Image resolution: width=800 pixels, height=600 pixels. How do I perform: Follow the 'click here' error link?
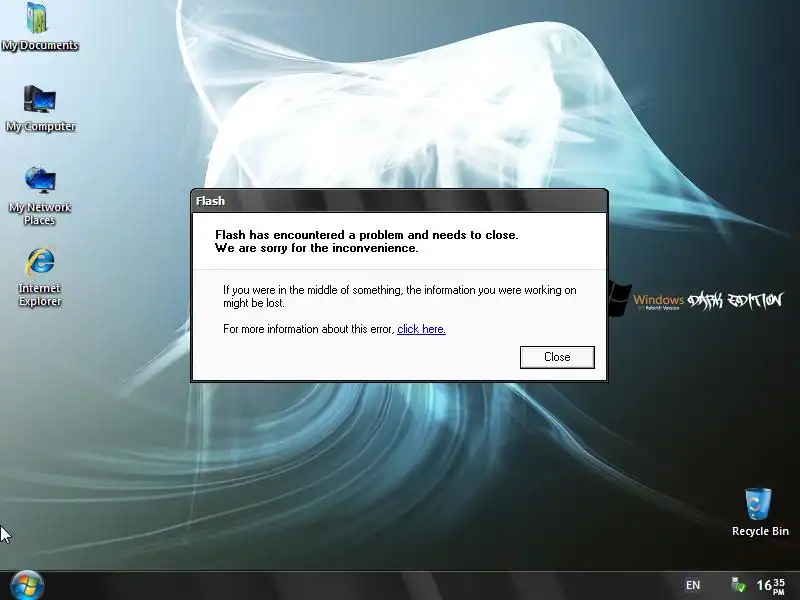click(x=421, y=329)
